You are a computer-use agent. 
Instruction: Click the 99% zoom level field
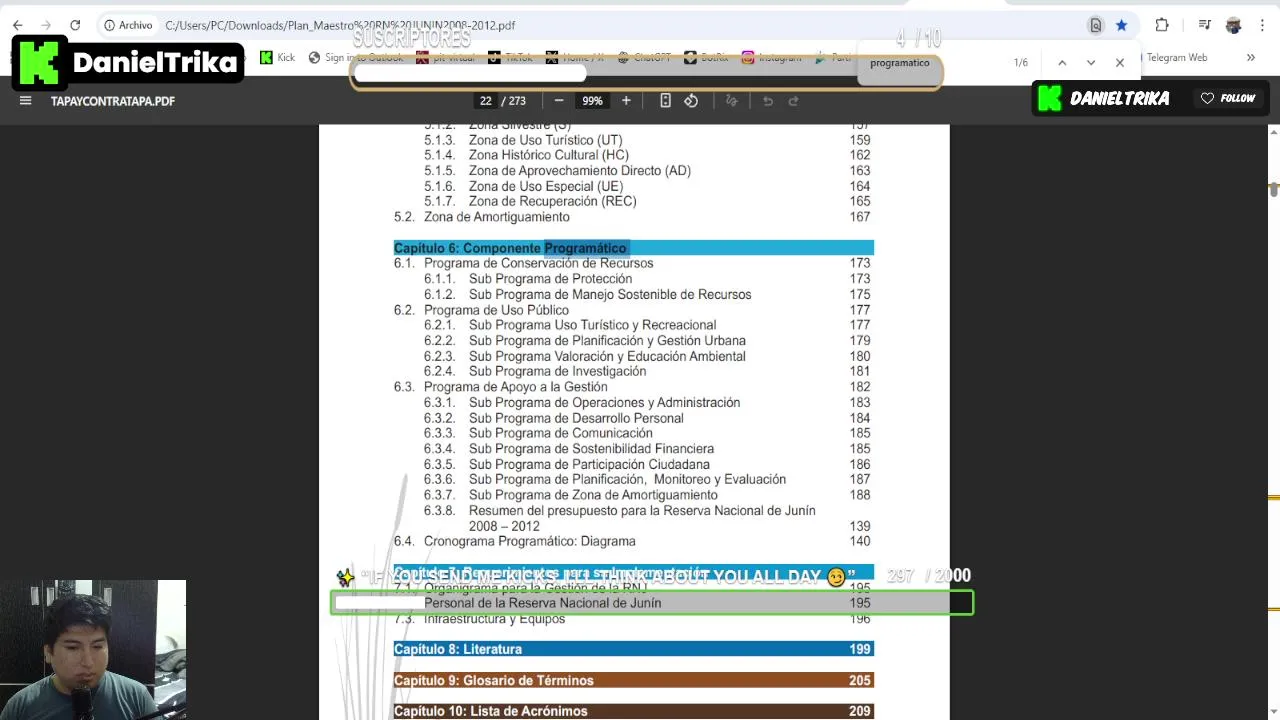click(x=592, y=101)
